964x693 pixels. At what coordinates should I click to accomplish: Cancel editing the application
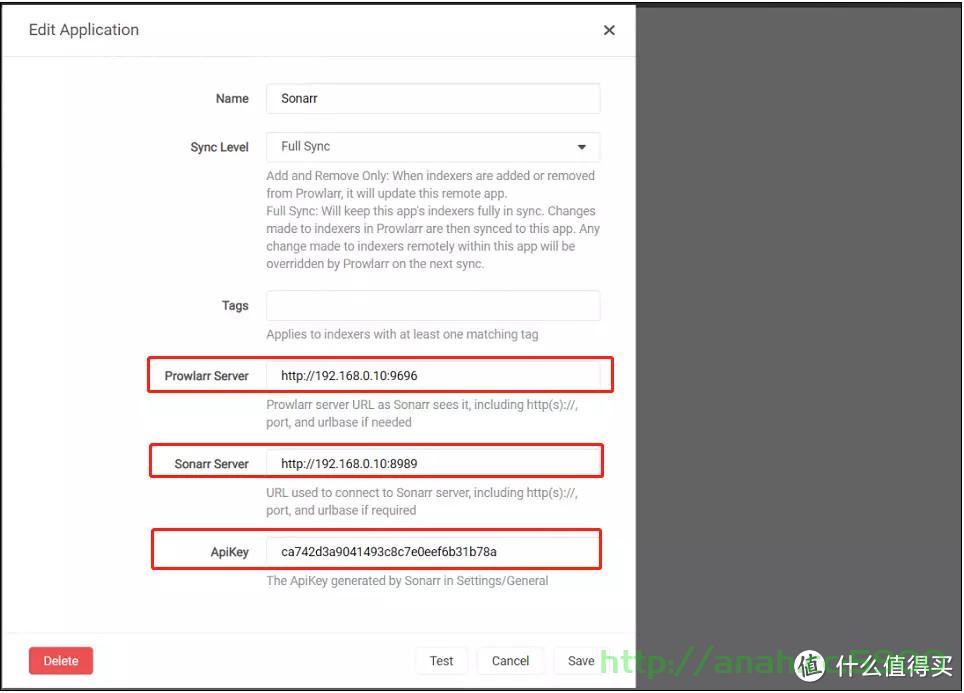(510, 661)
